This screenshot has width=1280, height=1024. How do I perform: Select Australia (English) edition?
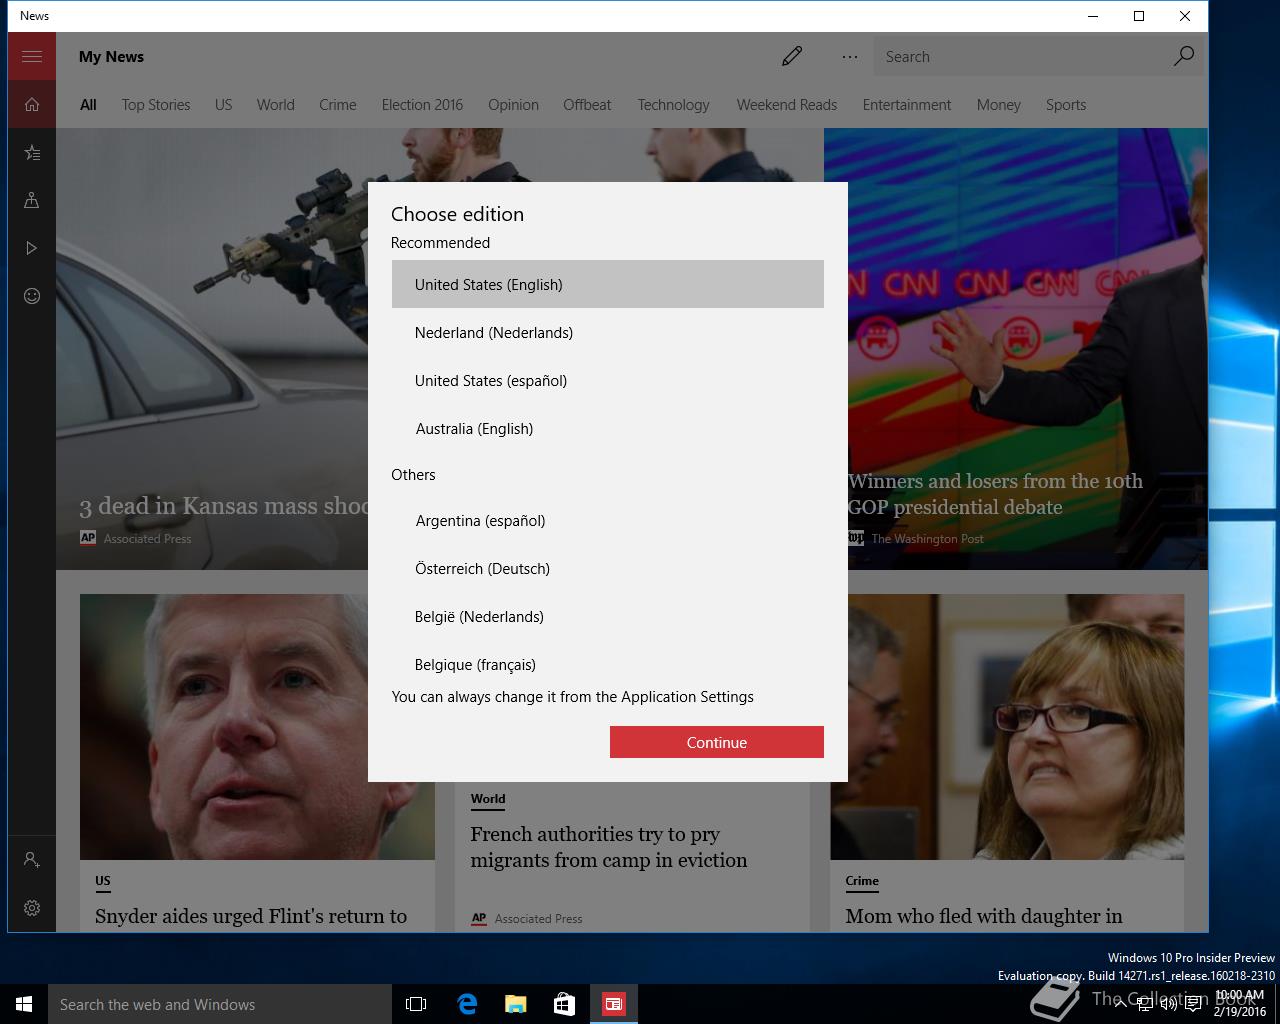(608, 428)
